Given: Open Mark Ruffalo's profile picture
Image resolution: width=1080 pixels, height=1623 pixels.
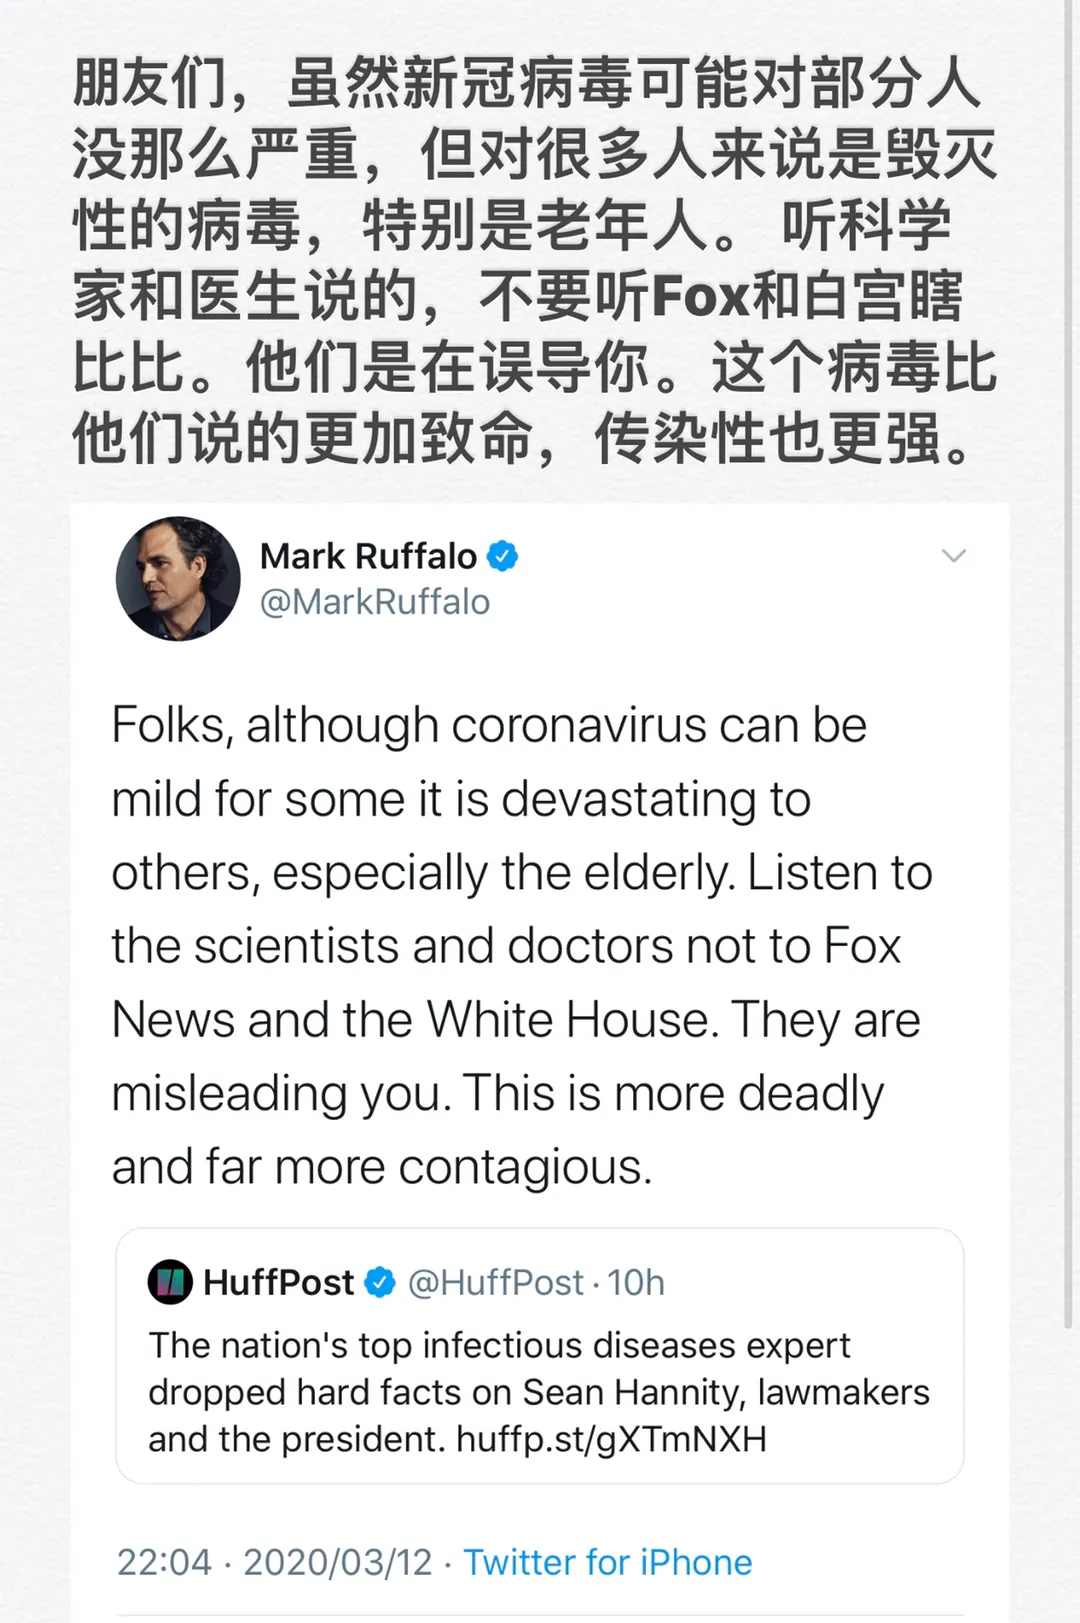Looking at the screenshot, I should pyautogui.click(x=178, y=579).
